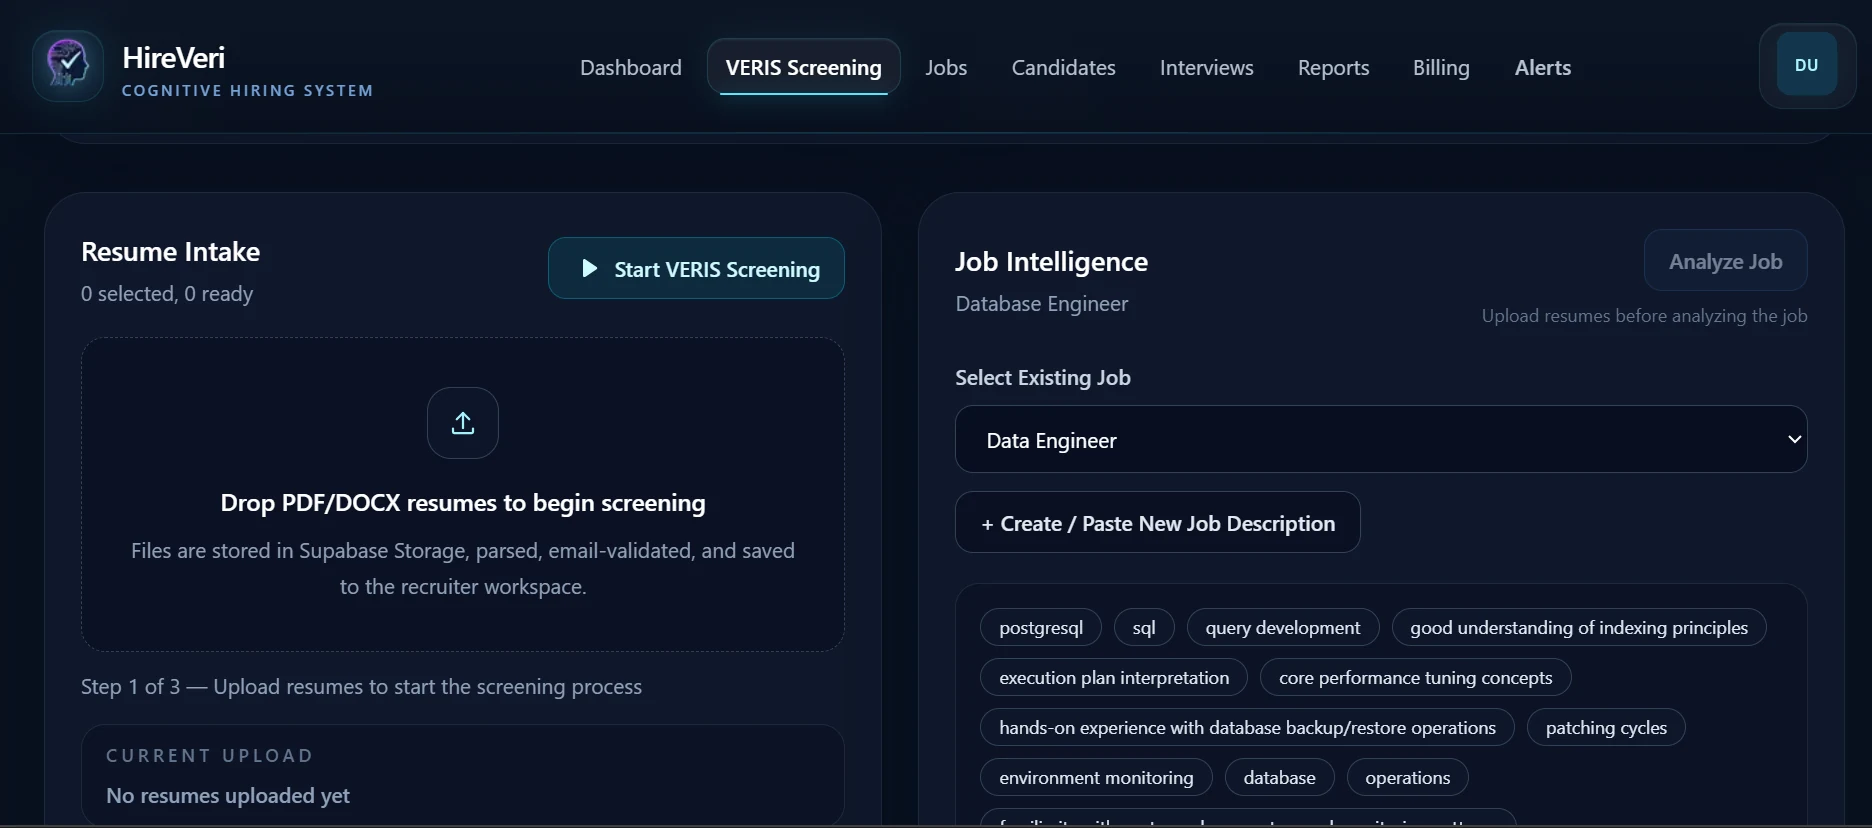Viewport: 1872px width, 828px height.
Task: Click the CURRENT UPLOAD label
Action: 210,756
